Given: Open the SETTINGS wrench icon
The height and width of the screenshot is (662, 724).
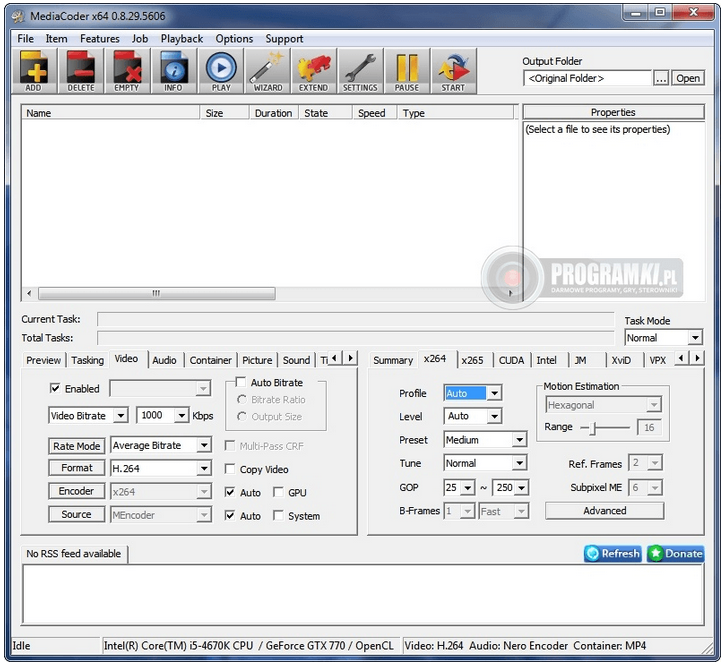Looking at the screenshot, I should point(361,71).
